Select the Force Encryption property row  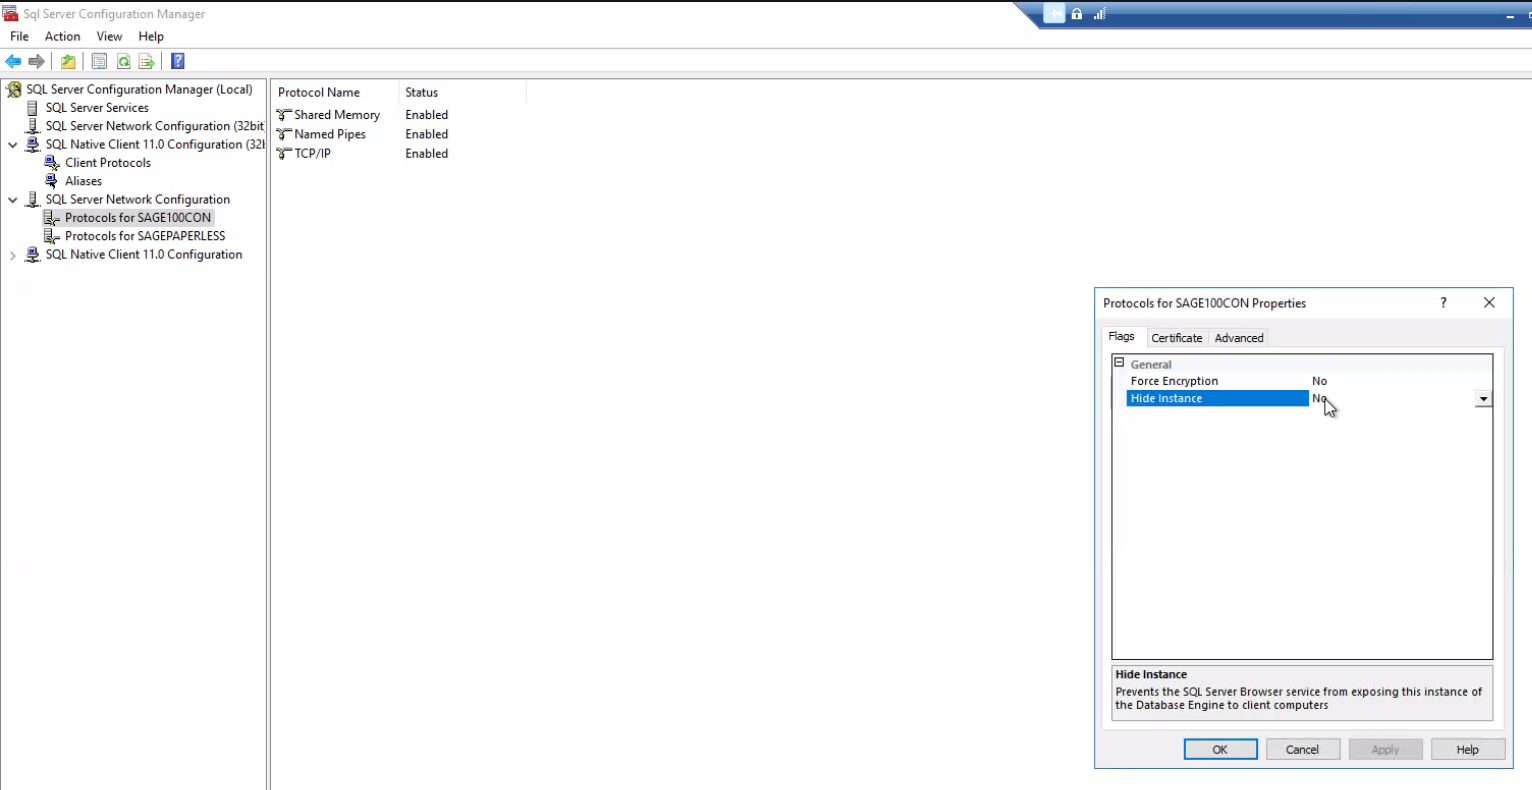tap(1174, 381)
